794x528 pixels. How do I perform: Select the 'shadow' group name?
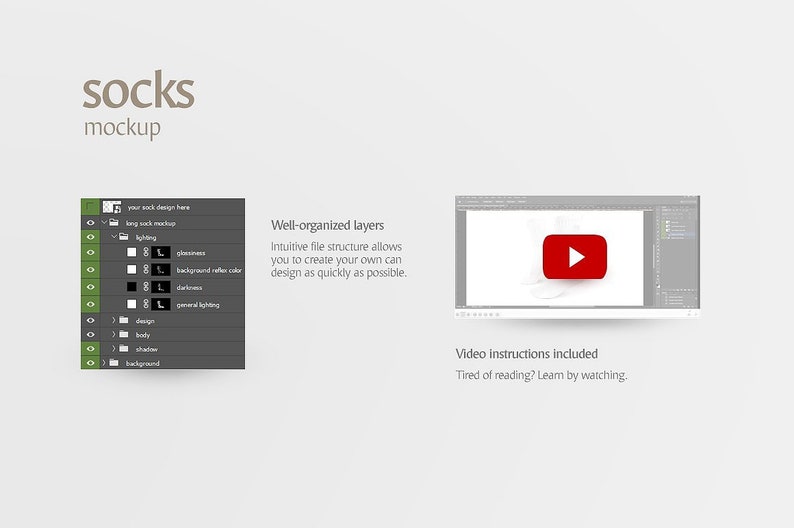point(147,349)
